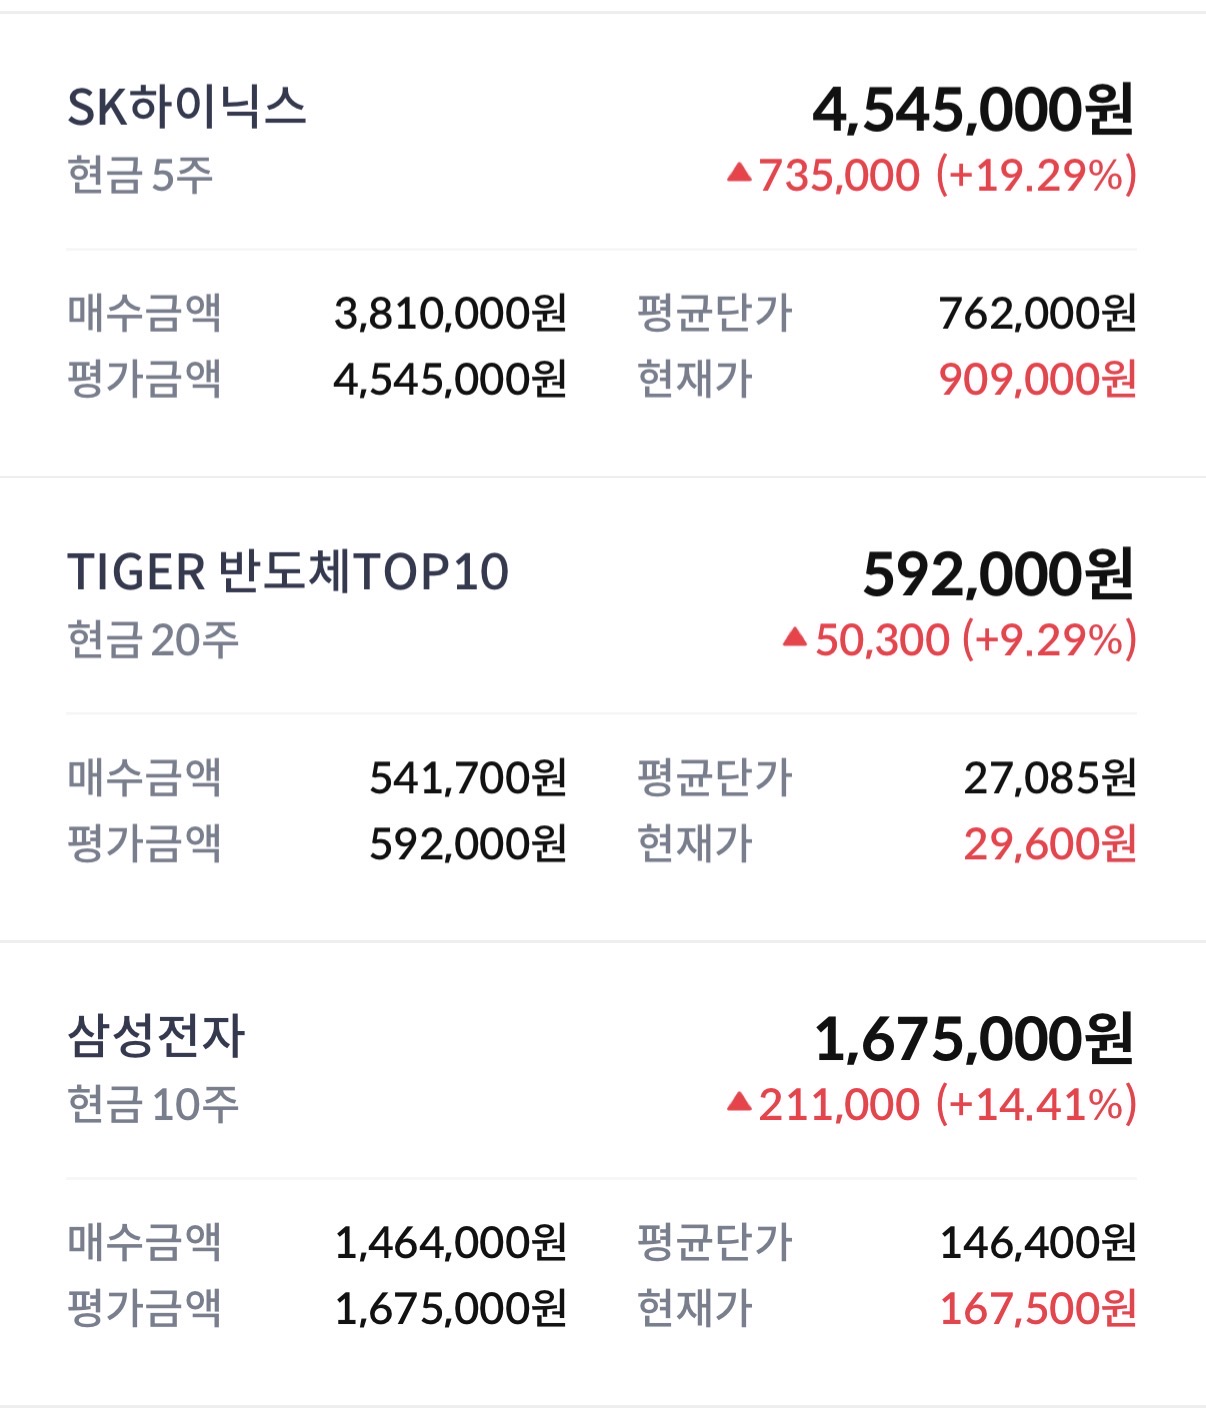Click the average price 762,000원
Screen dimensions: 1206x1419
1037,314
